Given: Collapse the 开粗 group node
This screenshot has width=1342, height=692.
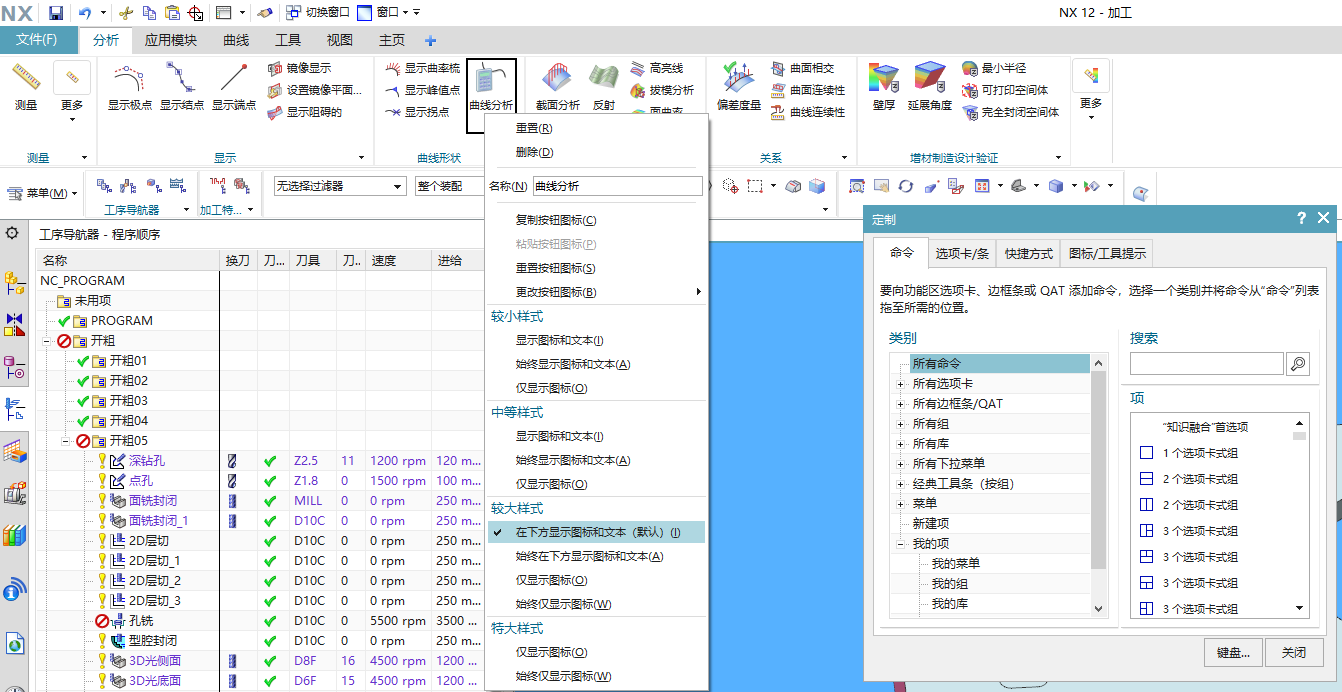Looking at the screenshot, I should (48, 341).
